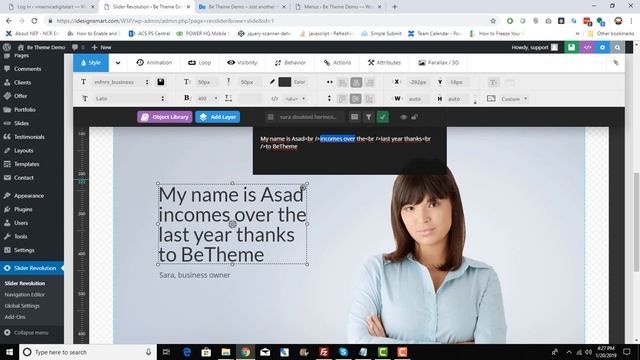Toggle the W/H aspect ratio link
Image resolution: width=640 pixels, height=360 pixels.
475,99
